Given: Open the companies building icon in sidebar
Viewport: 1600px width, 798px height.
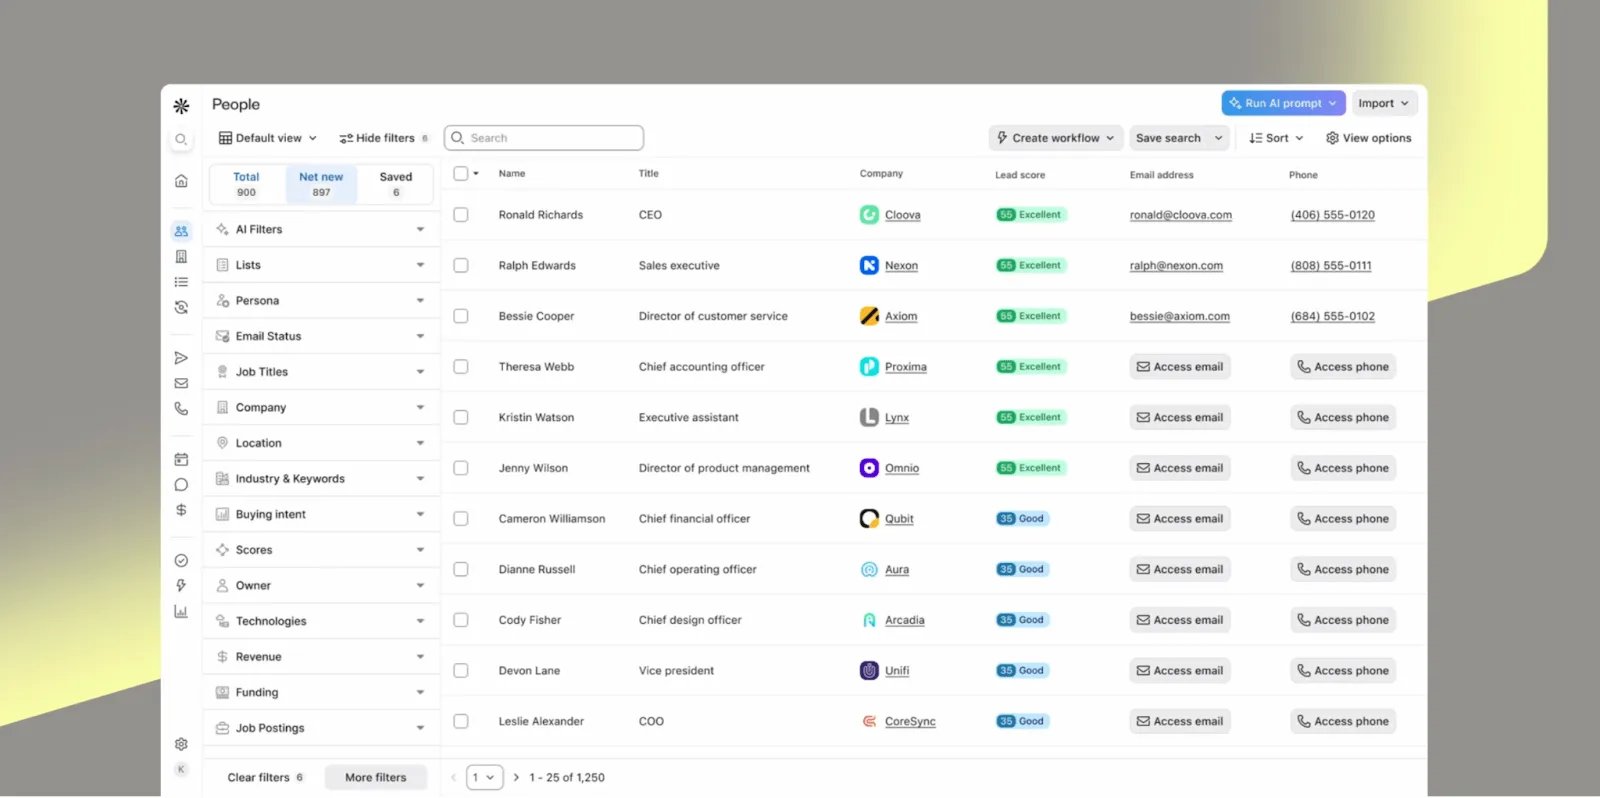Looking at the screenshot, I should 181,257.
